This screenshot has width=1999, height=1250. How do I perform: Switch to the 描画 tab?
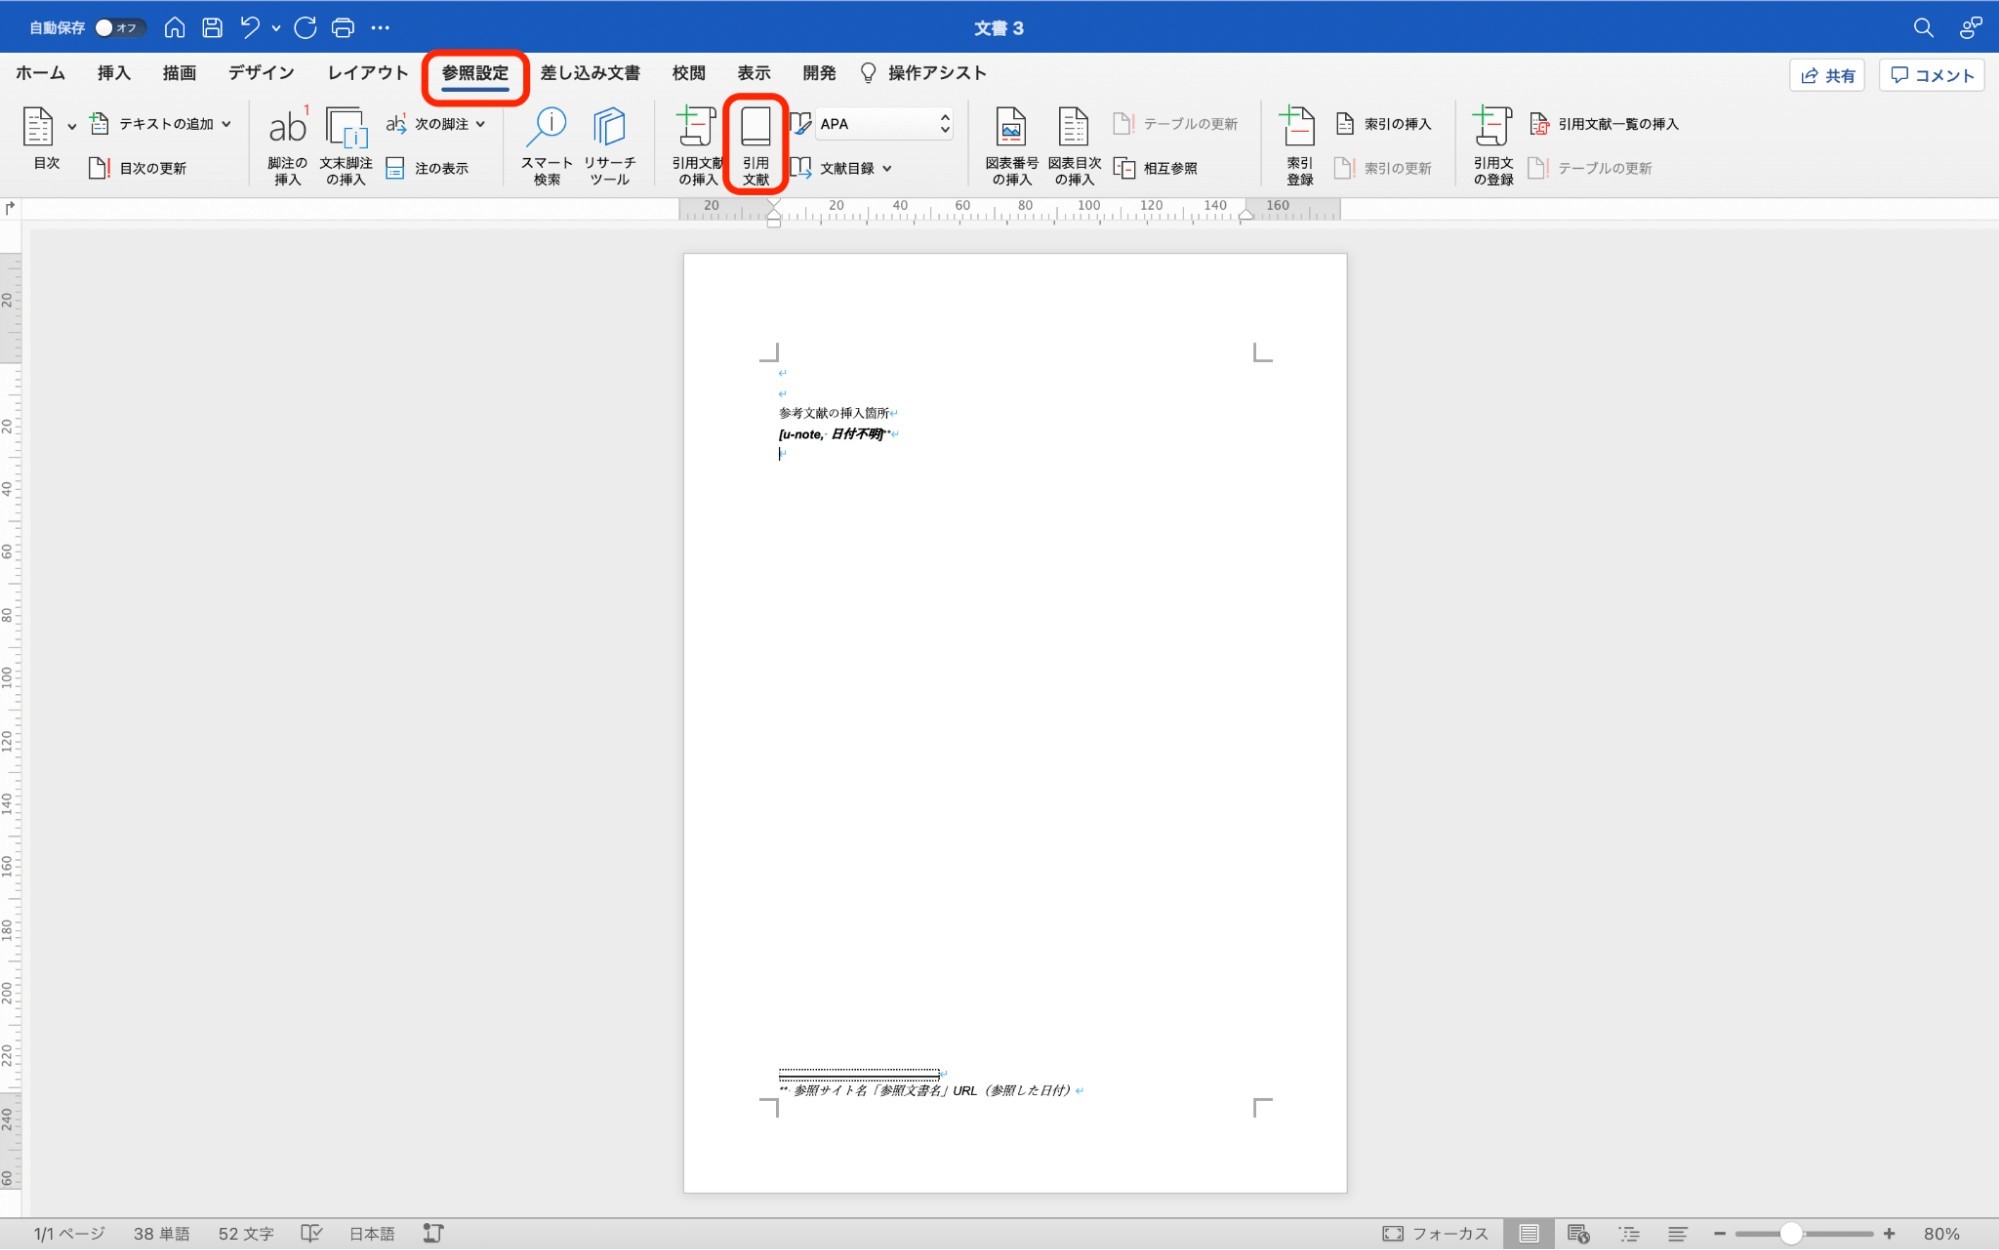click(179, 73)
